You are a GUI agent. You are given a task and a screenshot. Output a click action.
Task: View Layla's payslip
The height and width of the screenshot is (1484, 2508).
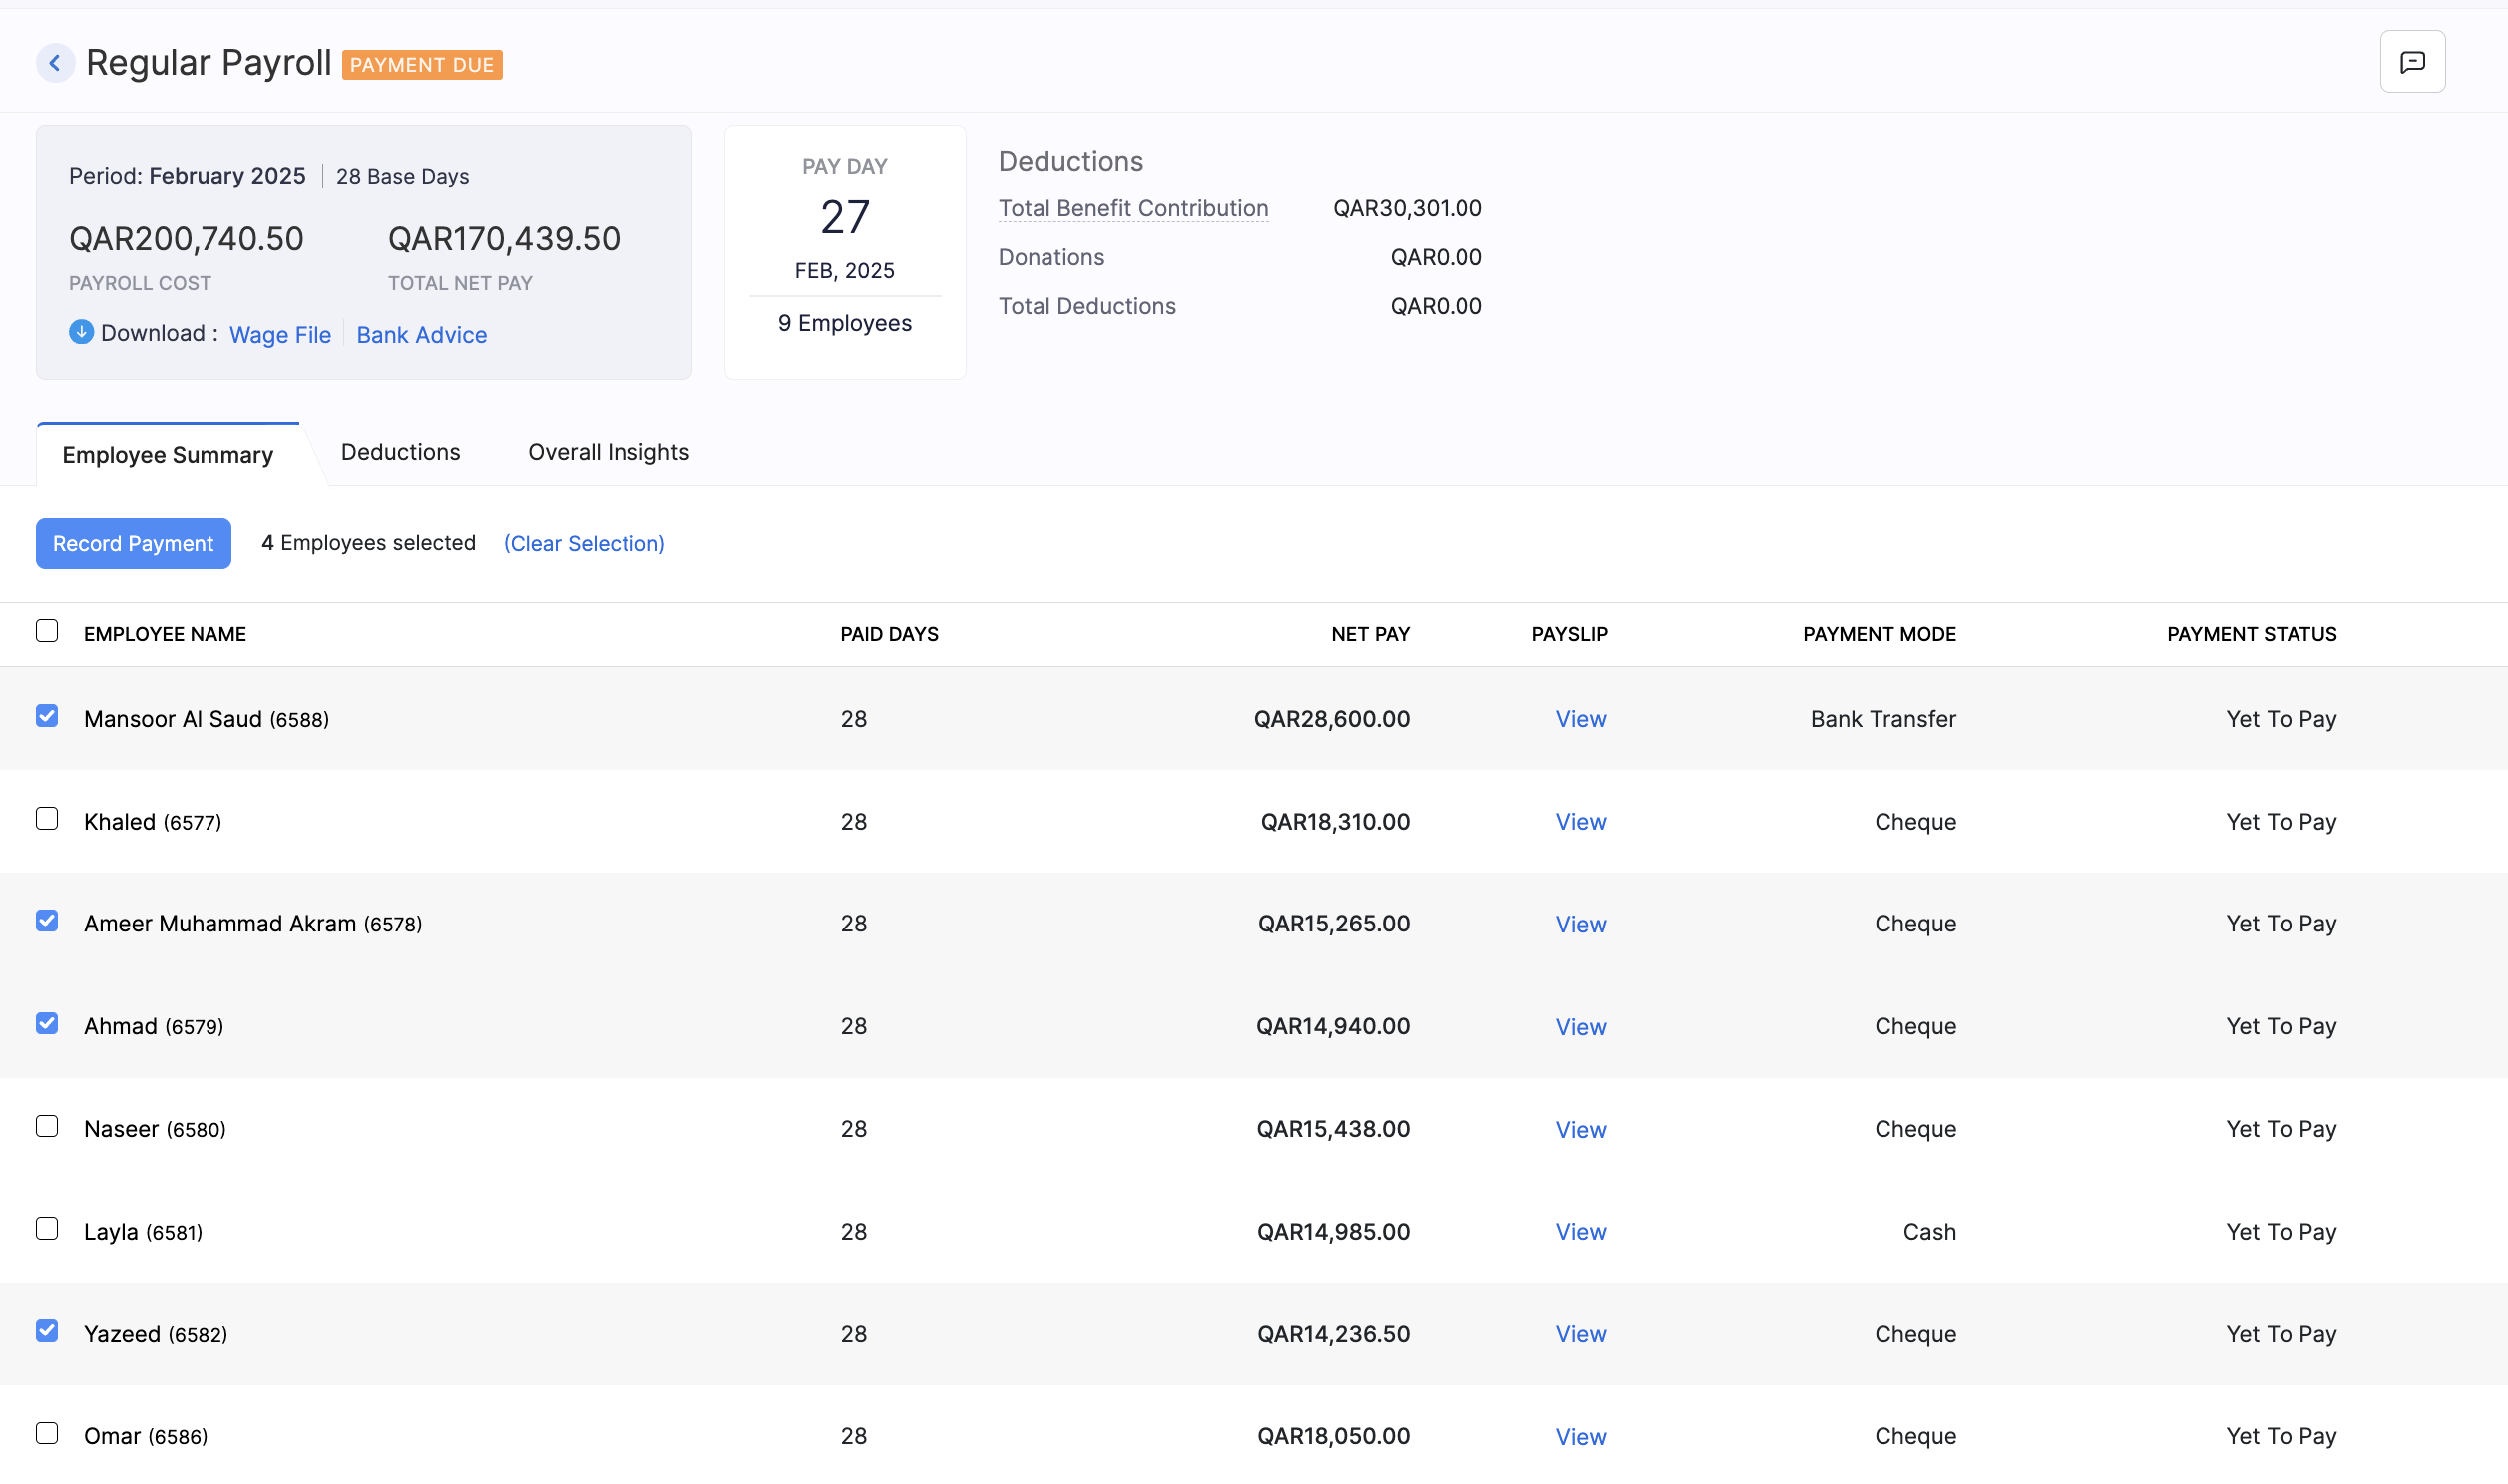[x=1580, y=1231]
